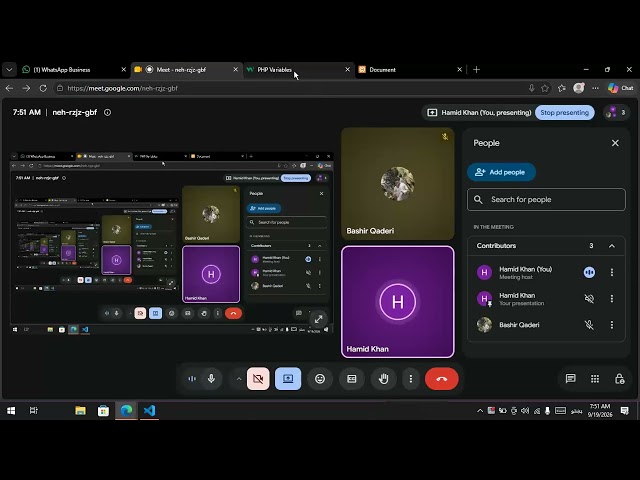Expand audio settings chevron near camera
The width and height of the screenshot is (640, 480).
pyautogui.click(x=239, y=379)
